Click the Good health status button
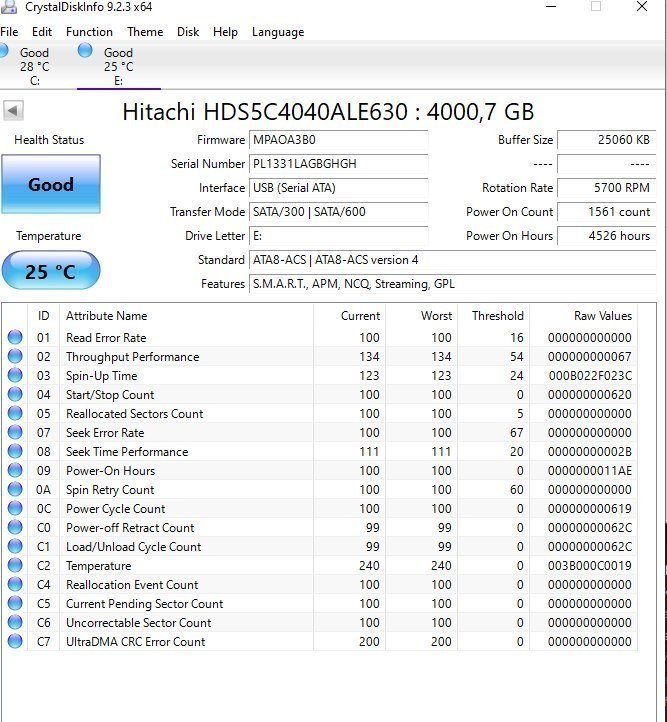Screen dimensions: 667x722 (51, 184)
